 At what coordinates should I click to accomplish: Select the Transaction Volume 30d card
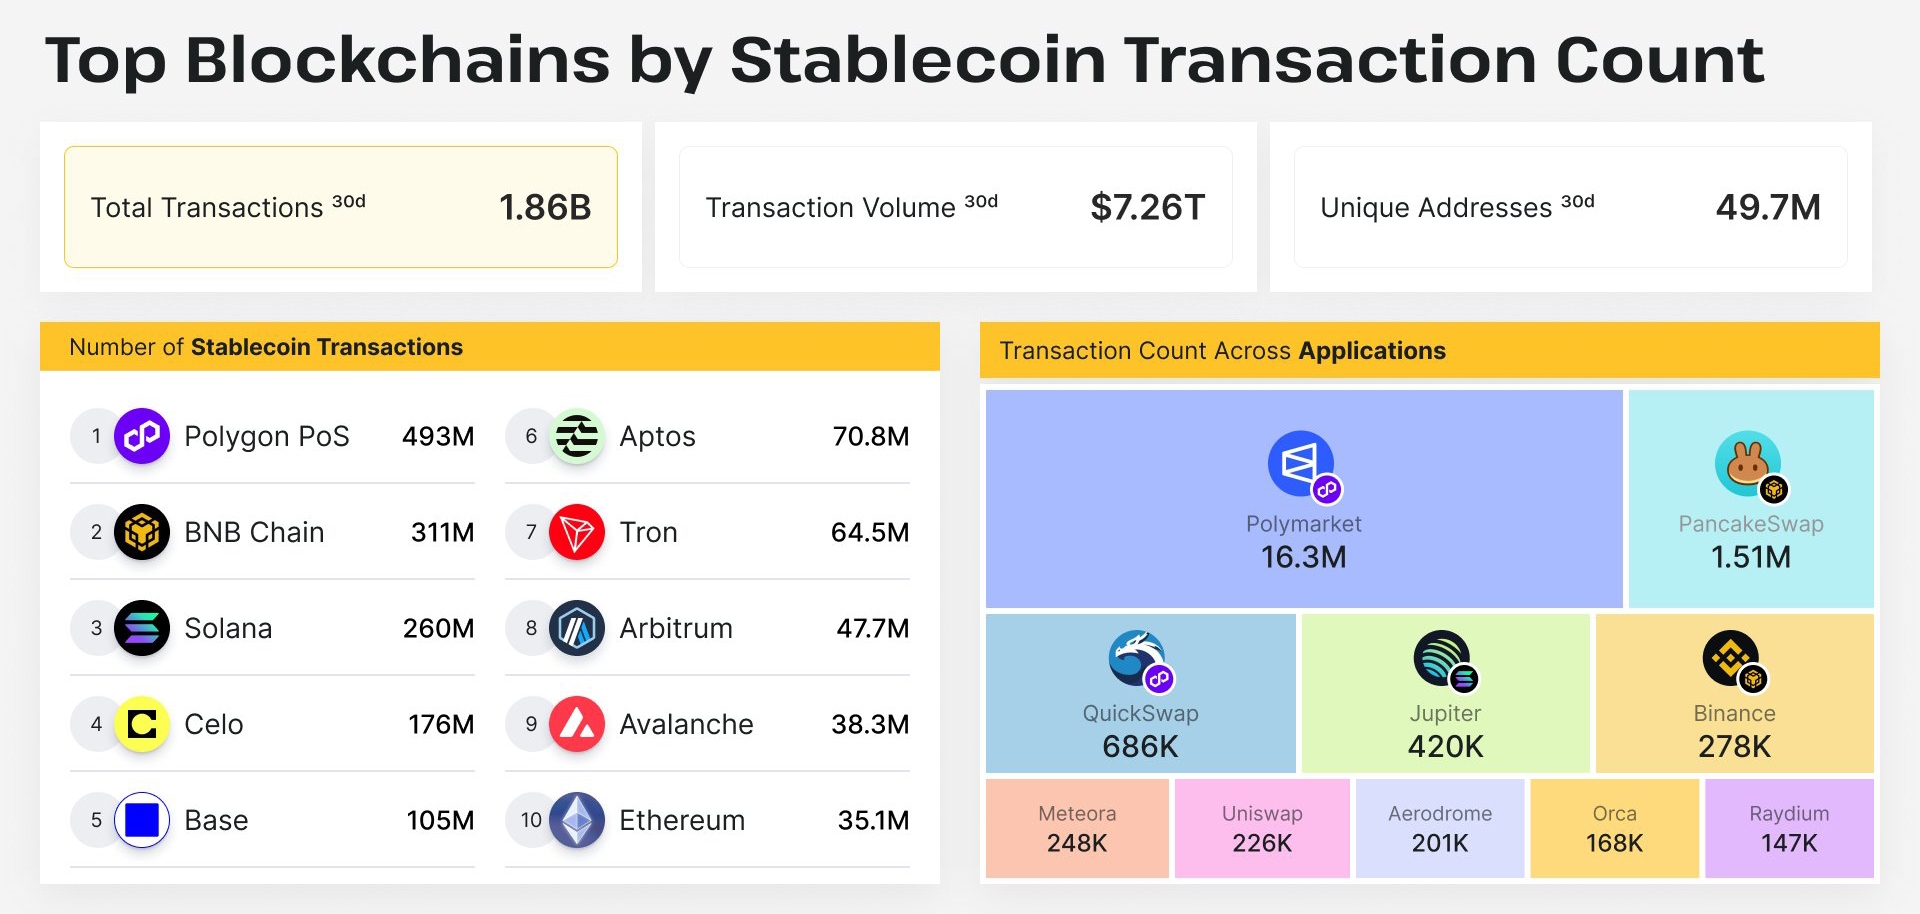(x=956, y=207)
